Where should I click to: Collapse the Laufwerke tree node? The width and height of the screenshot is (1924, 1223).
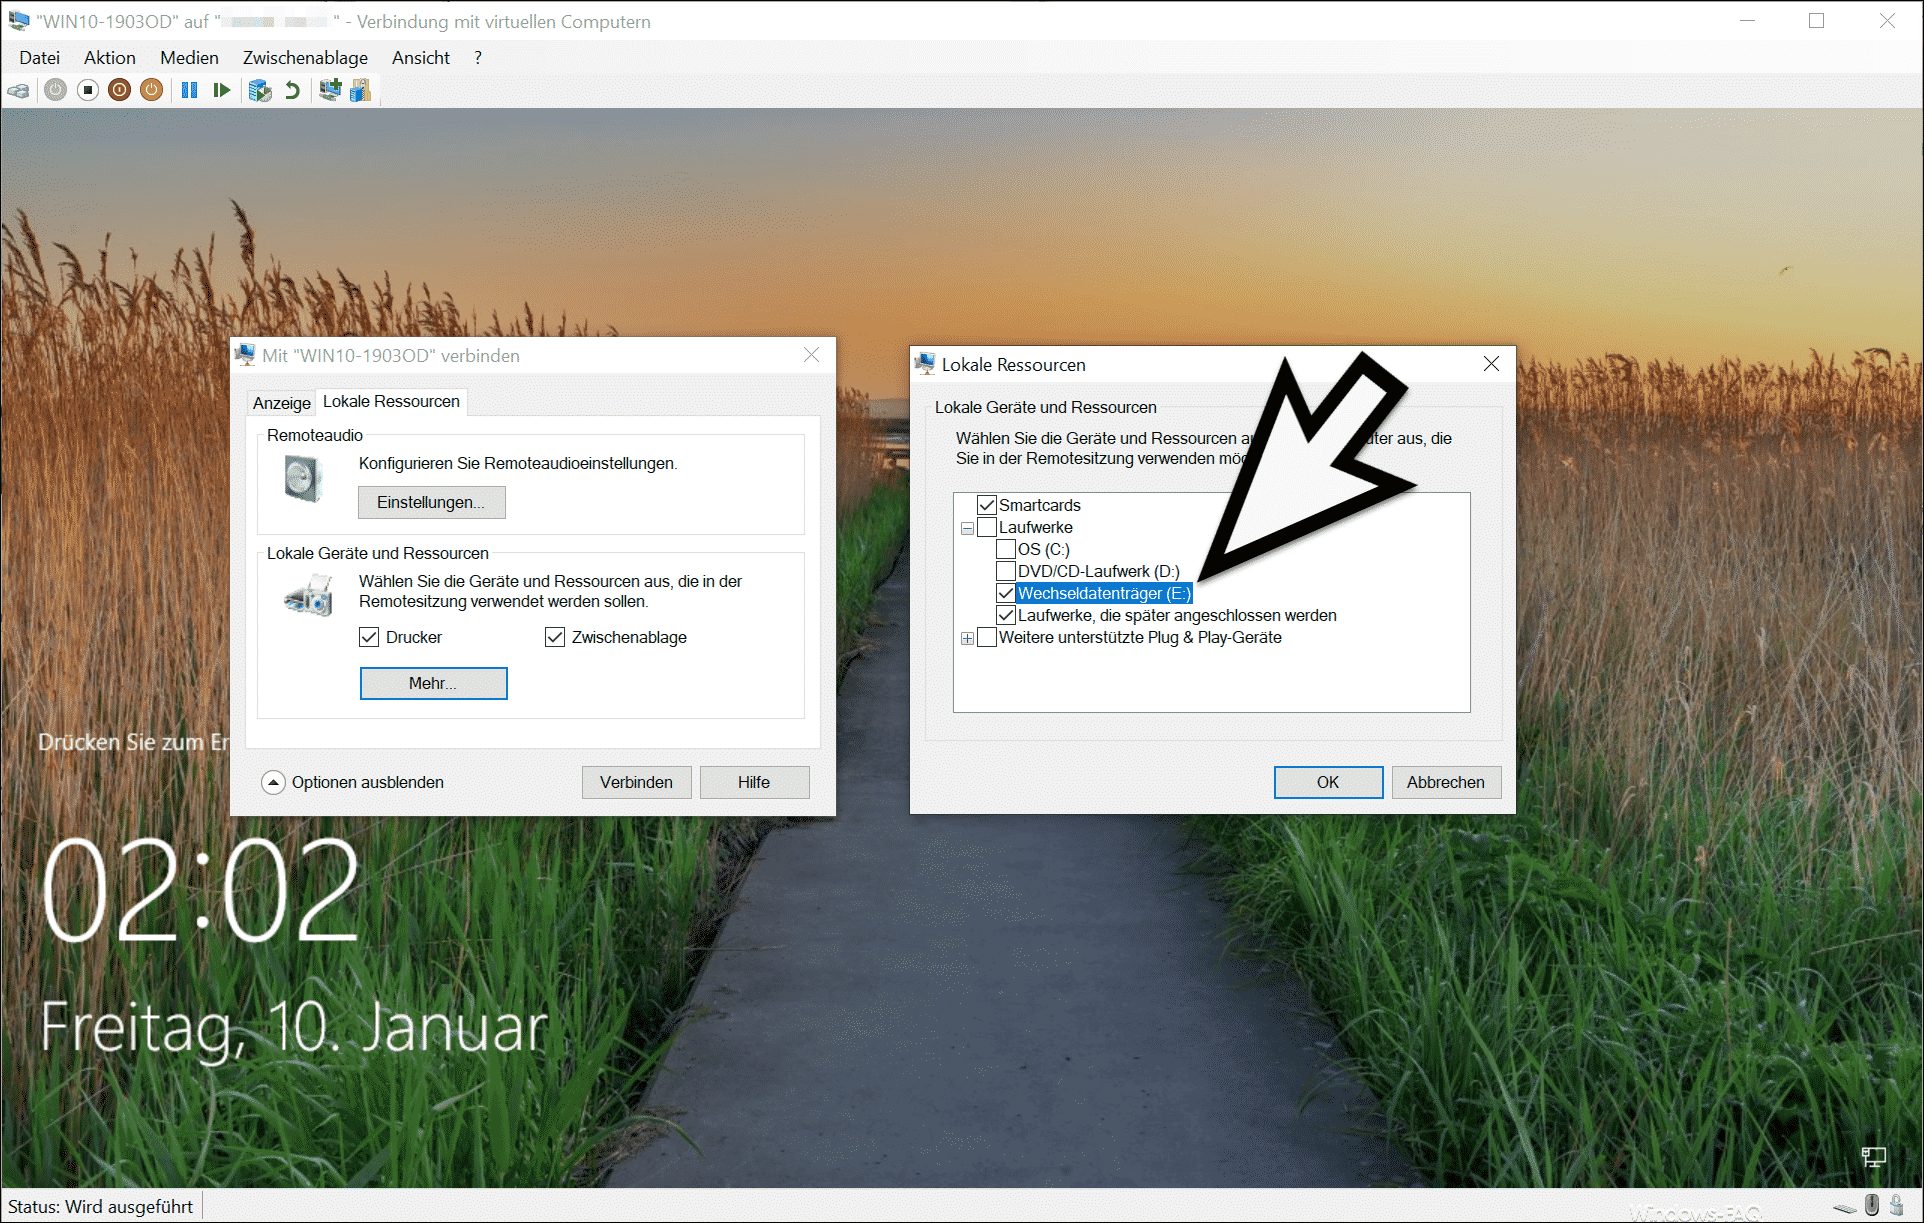(966, 527)
